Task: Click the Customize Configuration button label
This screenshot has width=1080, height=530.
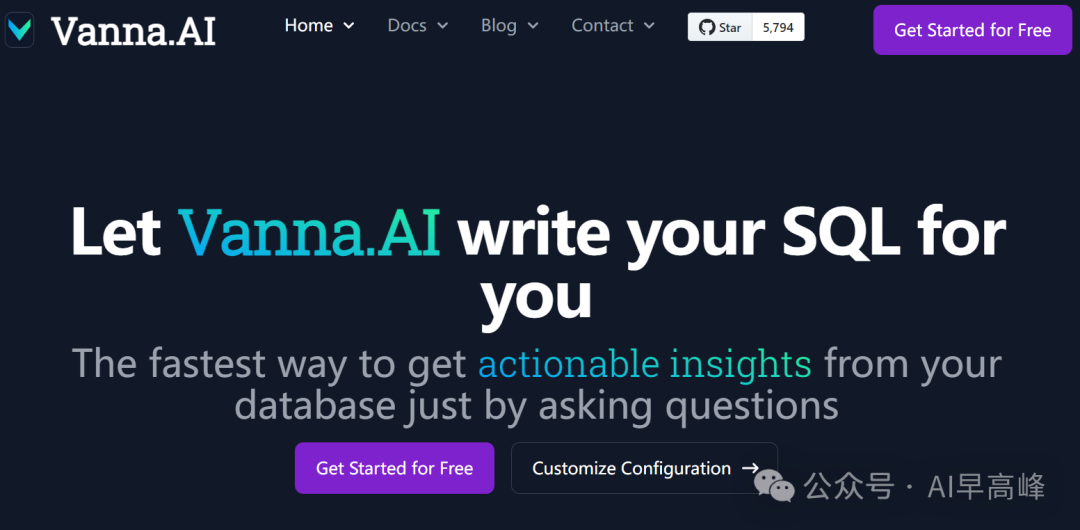Action: point(631,468)
